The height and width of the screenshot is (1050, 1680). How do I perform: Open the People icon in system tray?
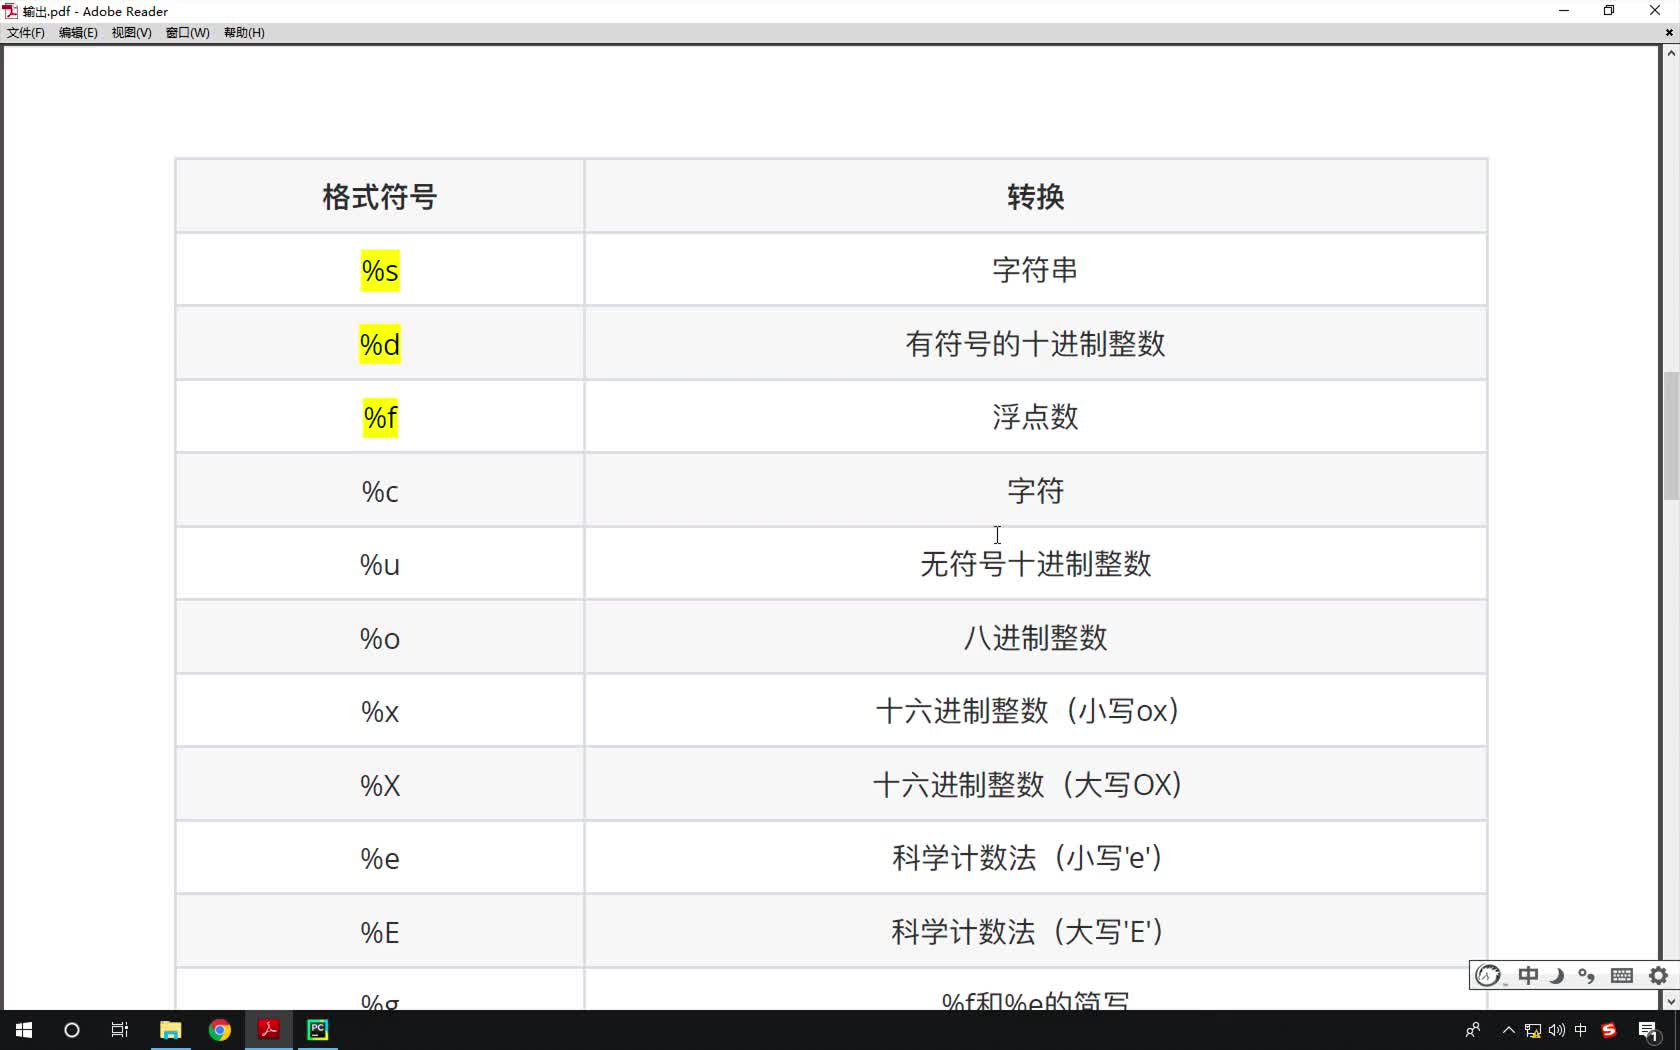1473,1030
